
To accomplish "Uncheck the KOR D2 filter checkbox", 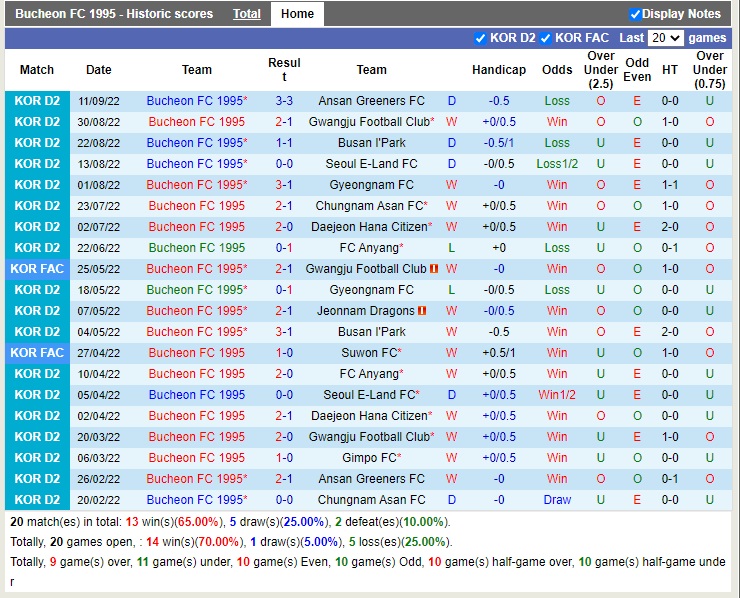I will 480,38.
